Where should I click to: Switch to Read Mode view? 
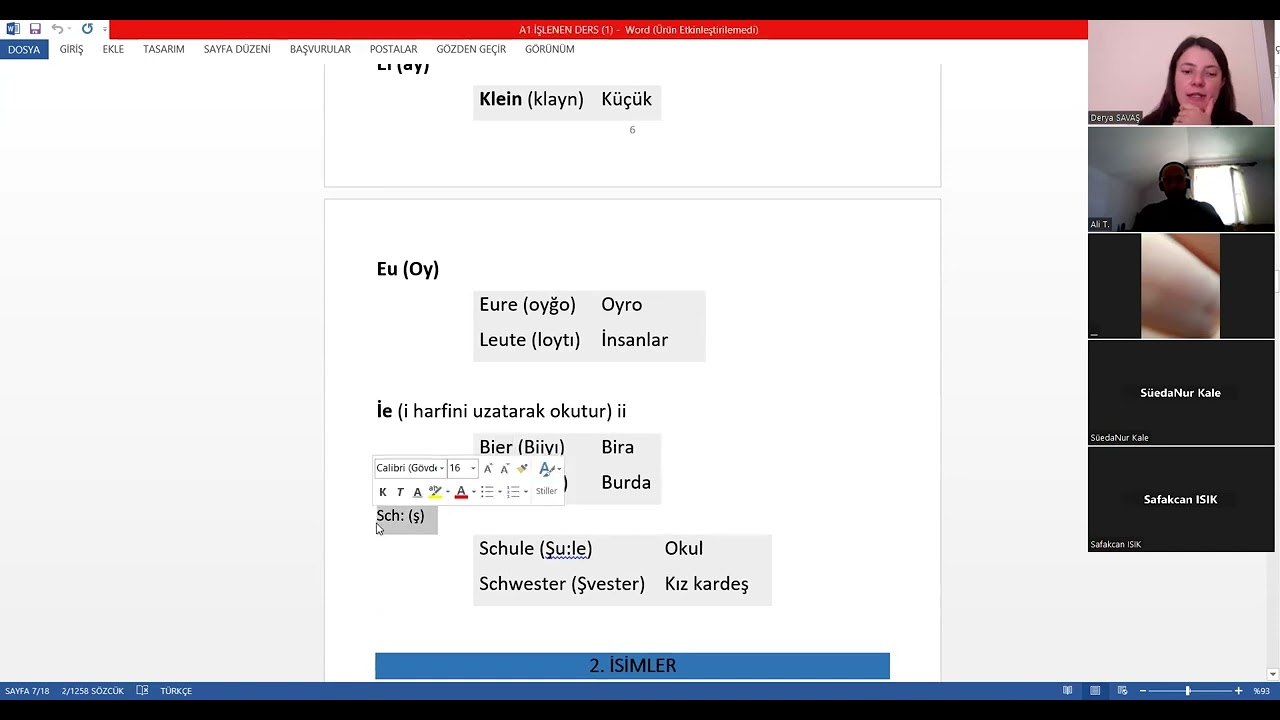(1068, 691)
